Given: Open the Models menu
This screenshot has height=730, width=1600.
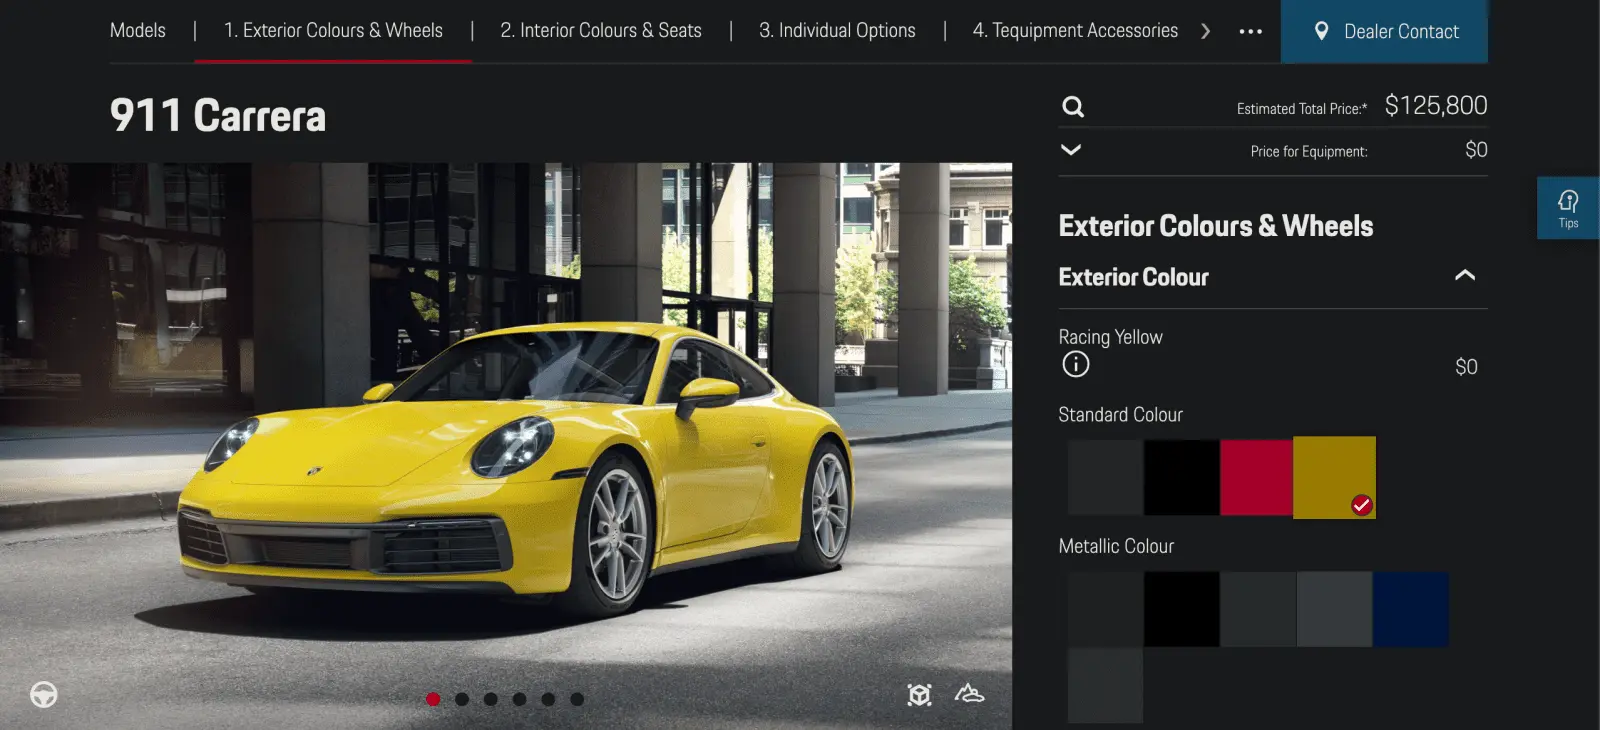Looking at the screenshot, I should (138, 31).
